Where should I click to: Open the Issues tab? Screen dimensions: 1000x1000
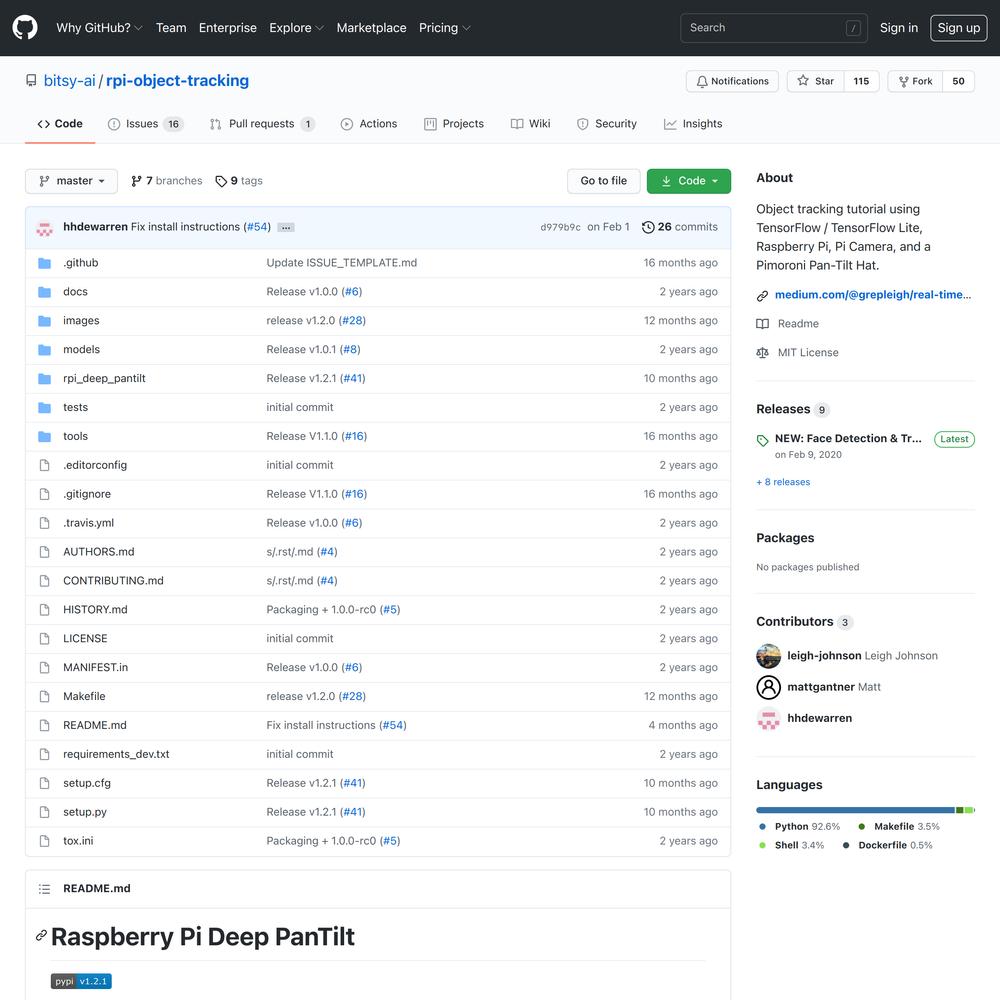coord(145,124)
